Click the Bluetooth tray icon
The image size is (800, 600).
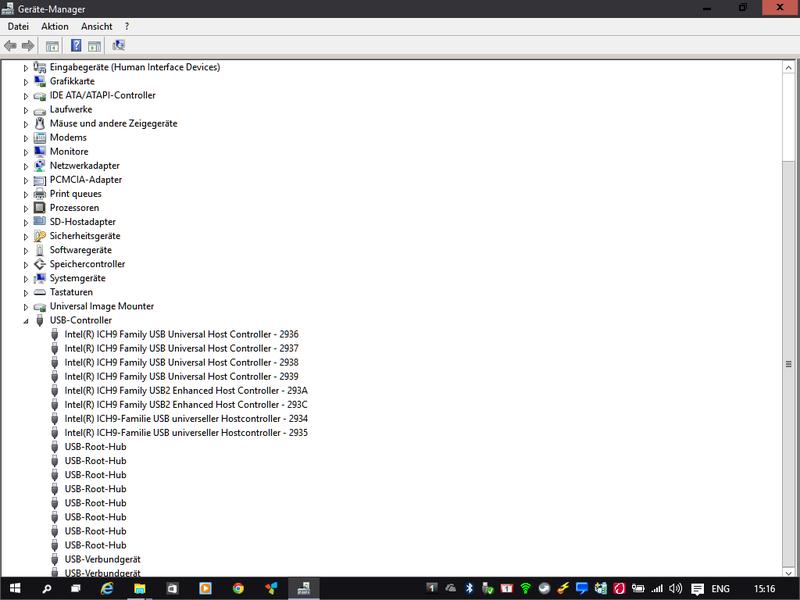469,588
